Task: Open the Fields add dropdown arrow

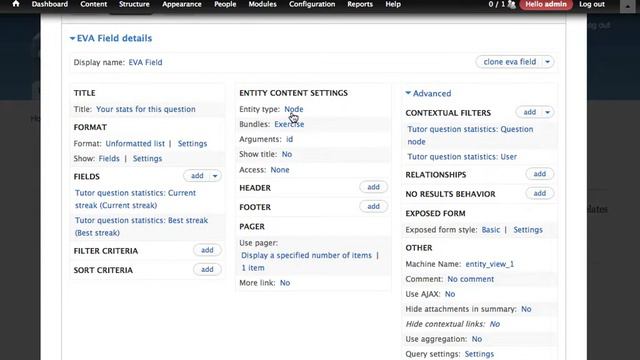Action: point(215,176)
